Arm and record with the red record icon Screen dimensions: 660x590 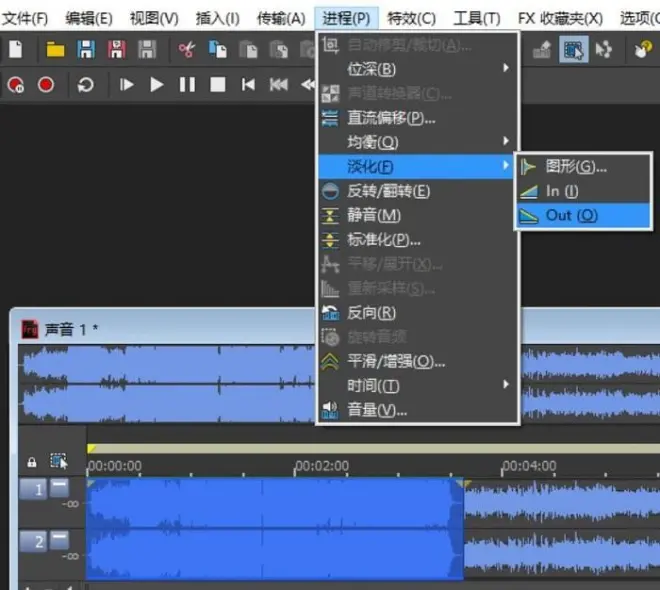pyautogui.click(x=16, y=85)
